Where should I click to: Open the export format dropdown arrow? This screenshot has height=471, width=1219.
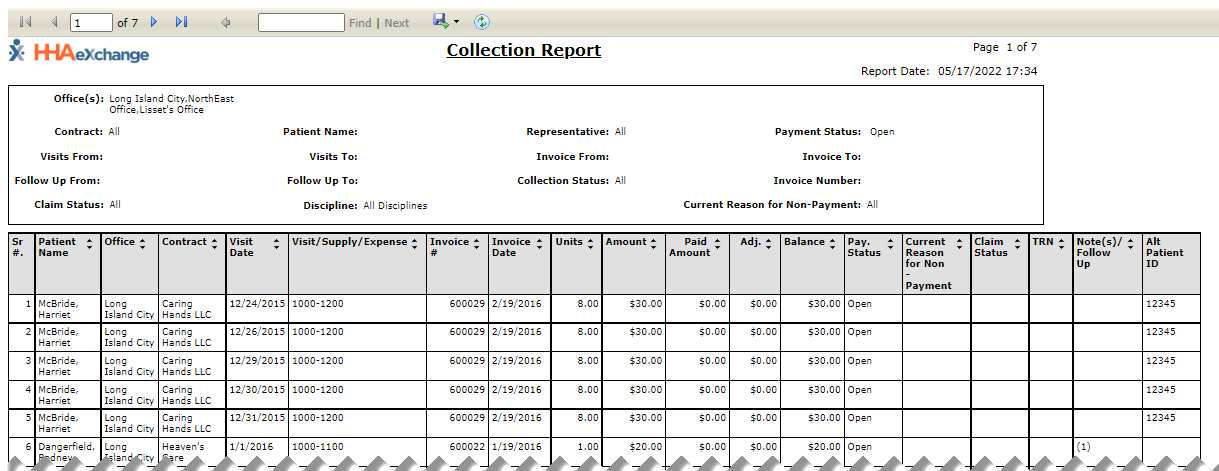[456, 22]
